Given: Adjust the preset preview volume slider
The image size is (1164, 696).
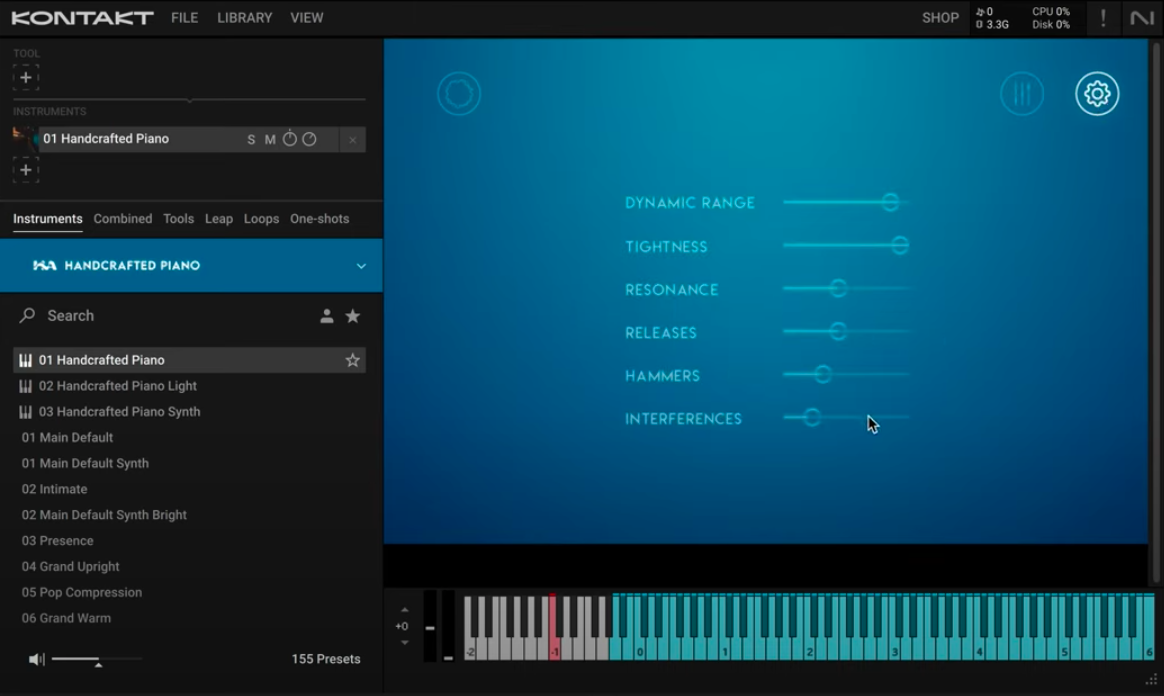Looking at the screenshot, I should [97, 659].
